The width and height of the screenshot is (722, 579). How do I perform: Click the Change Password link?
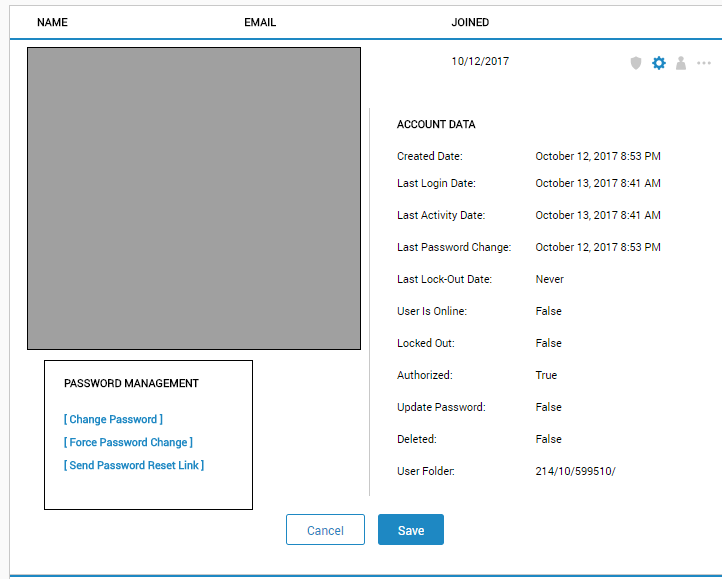[x=113, y=419]
